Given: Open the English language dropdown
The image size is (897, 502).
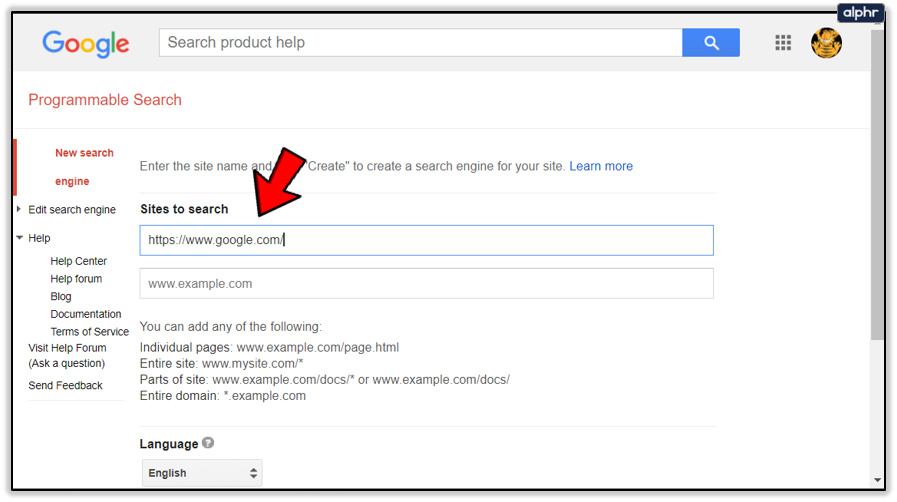Looking at the screenshot, I should 202,473.
